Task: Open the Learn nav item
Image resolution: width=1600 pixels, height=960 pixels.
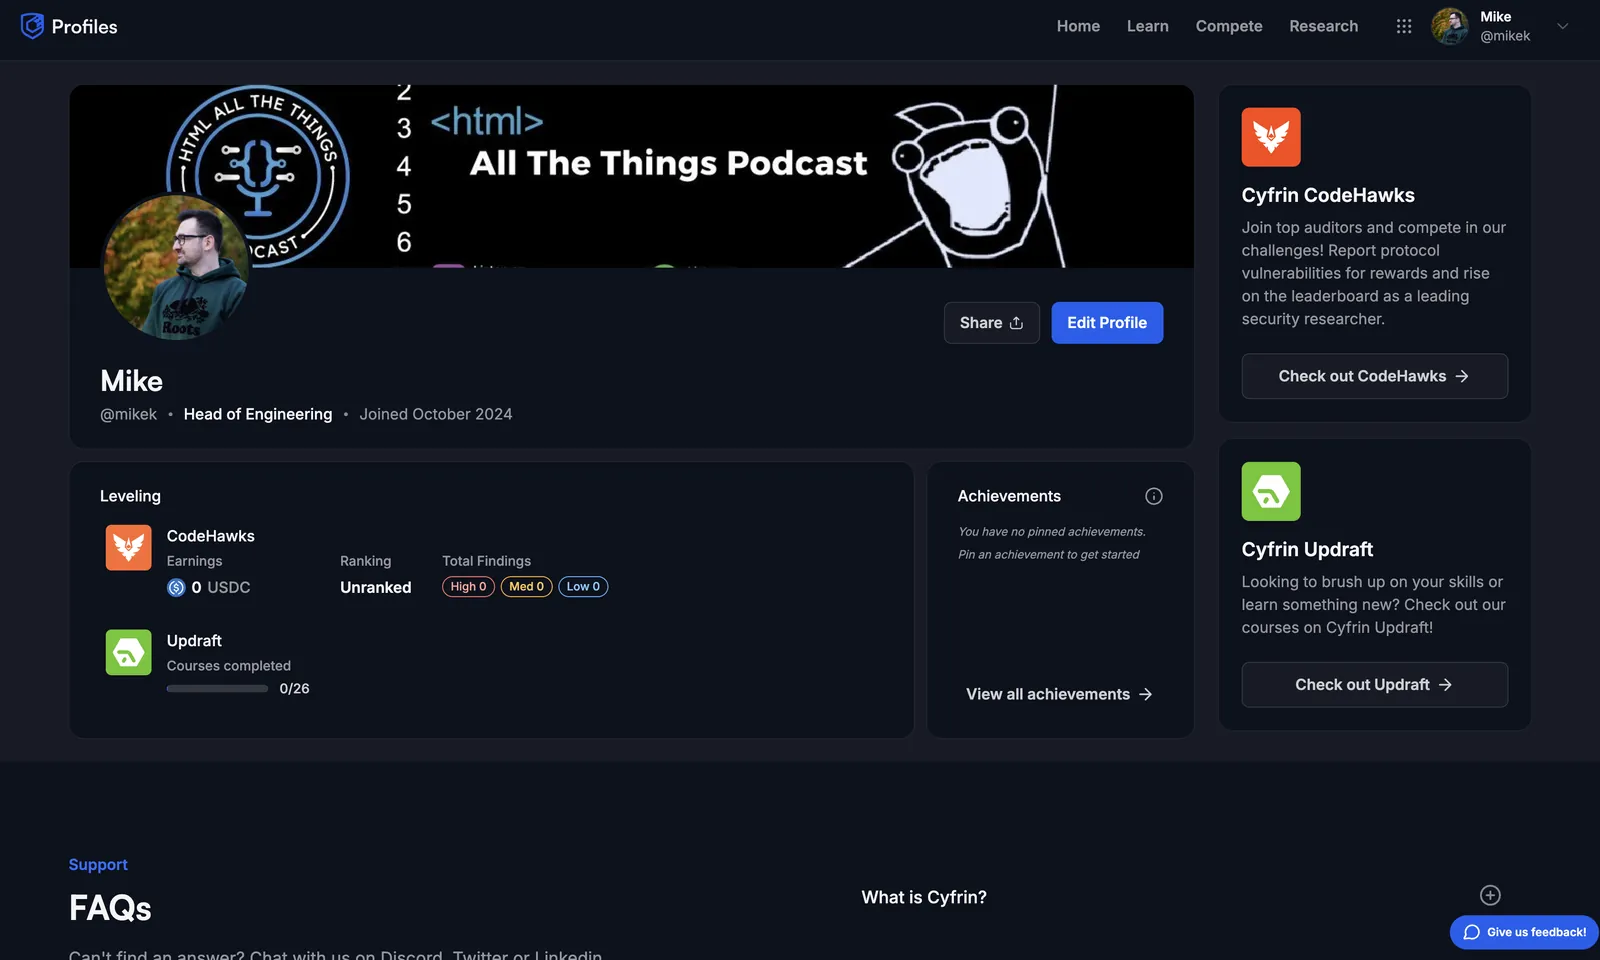Action: click(x=1147, y=26)
